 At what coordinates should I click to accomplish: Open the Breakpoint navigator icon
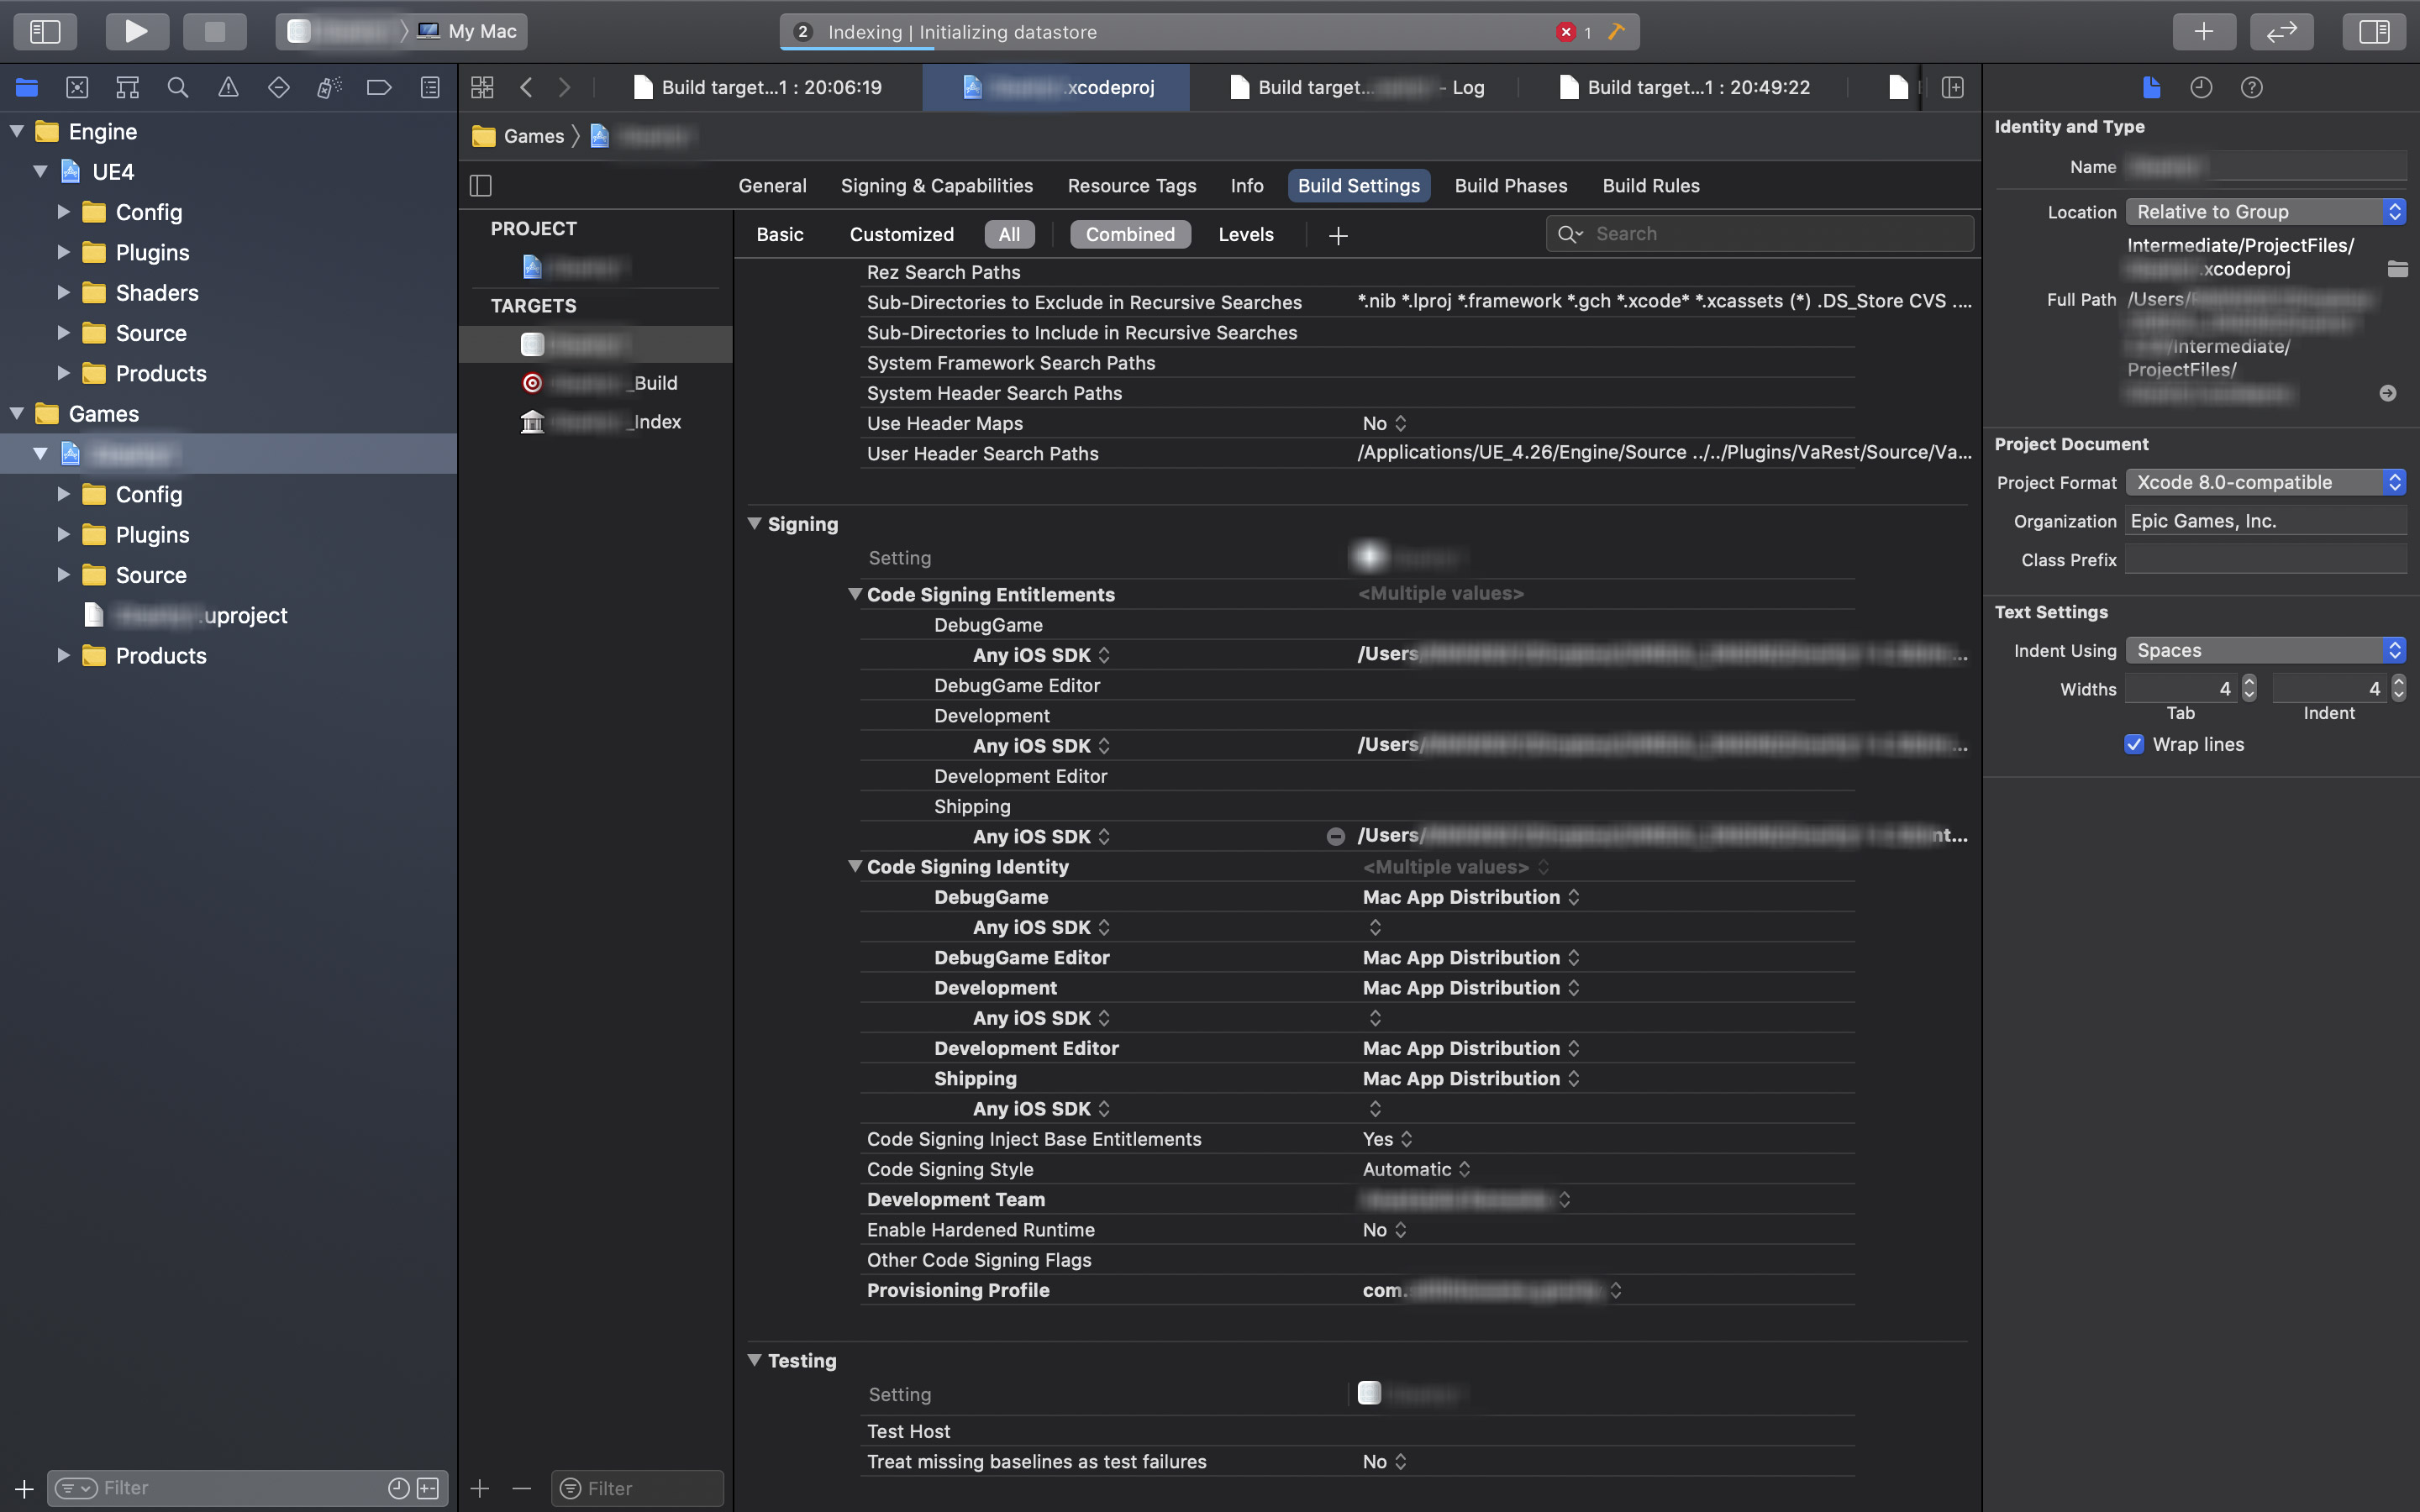[379, 88]
